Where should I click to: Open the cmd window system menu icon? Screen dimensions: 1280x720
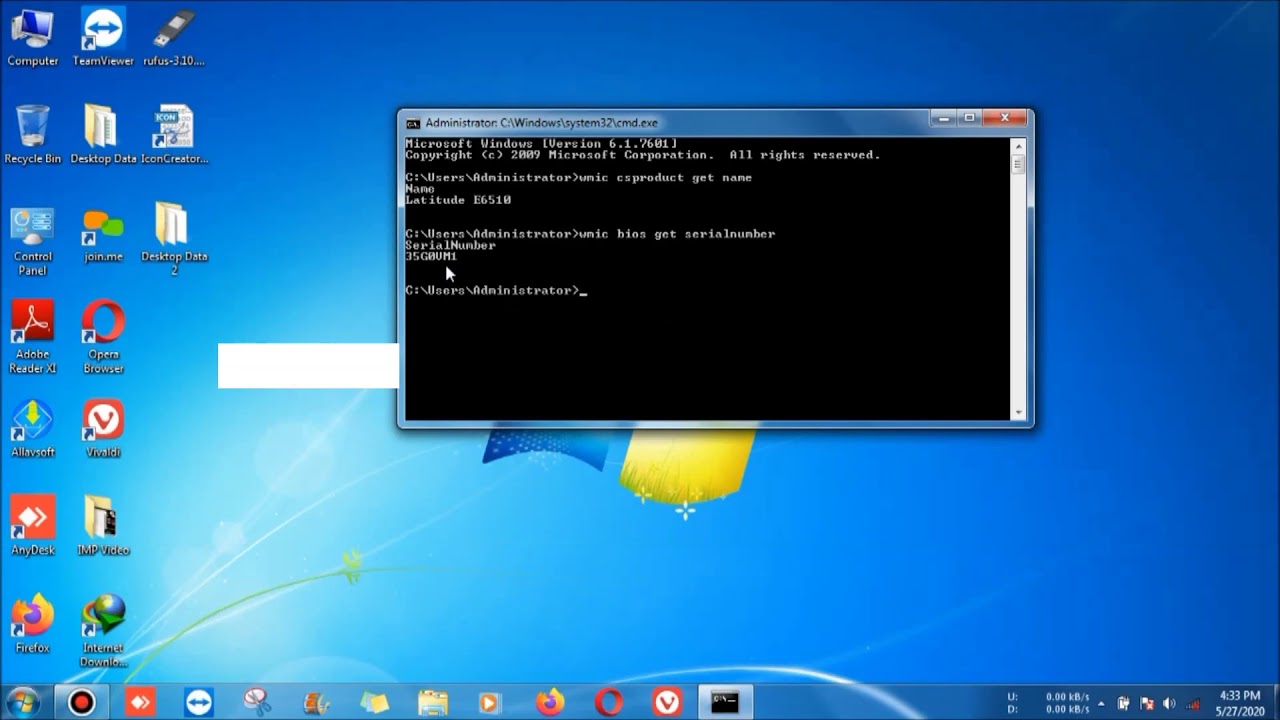coord(413,123)
